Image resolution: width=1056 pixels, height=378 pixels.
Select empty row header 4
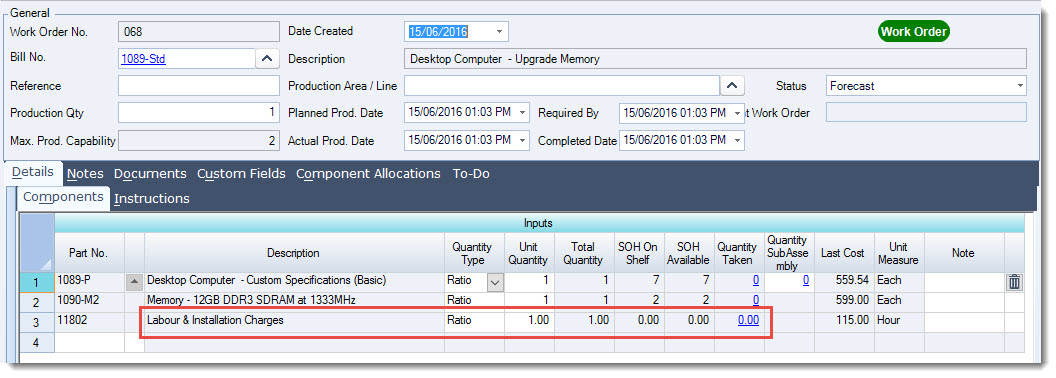[x=36, y=342]
